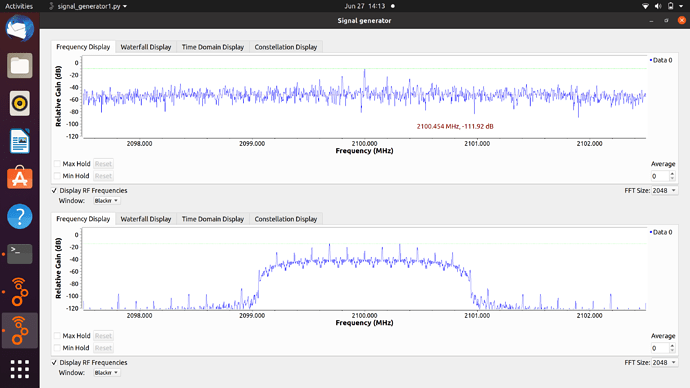The height and width of the screenshot is (388, 690).
Task: Open top FFT Size 2048 dropdown
Action: click(x=664, y=190)
